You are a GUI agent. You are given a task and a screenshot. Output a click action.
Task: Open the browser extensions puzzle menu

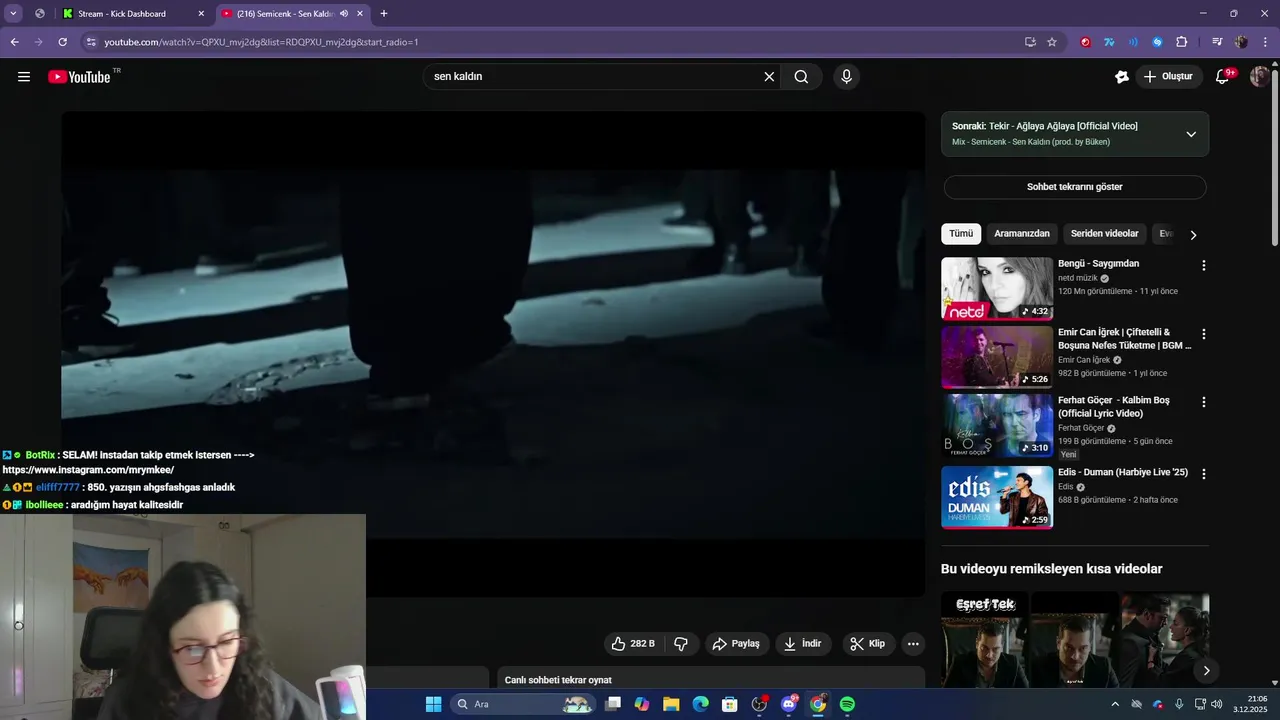(x=1182, y=42)
